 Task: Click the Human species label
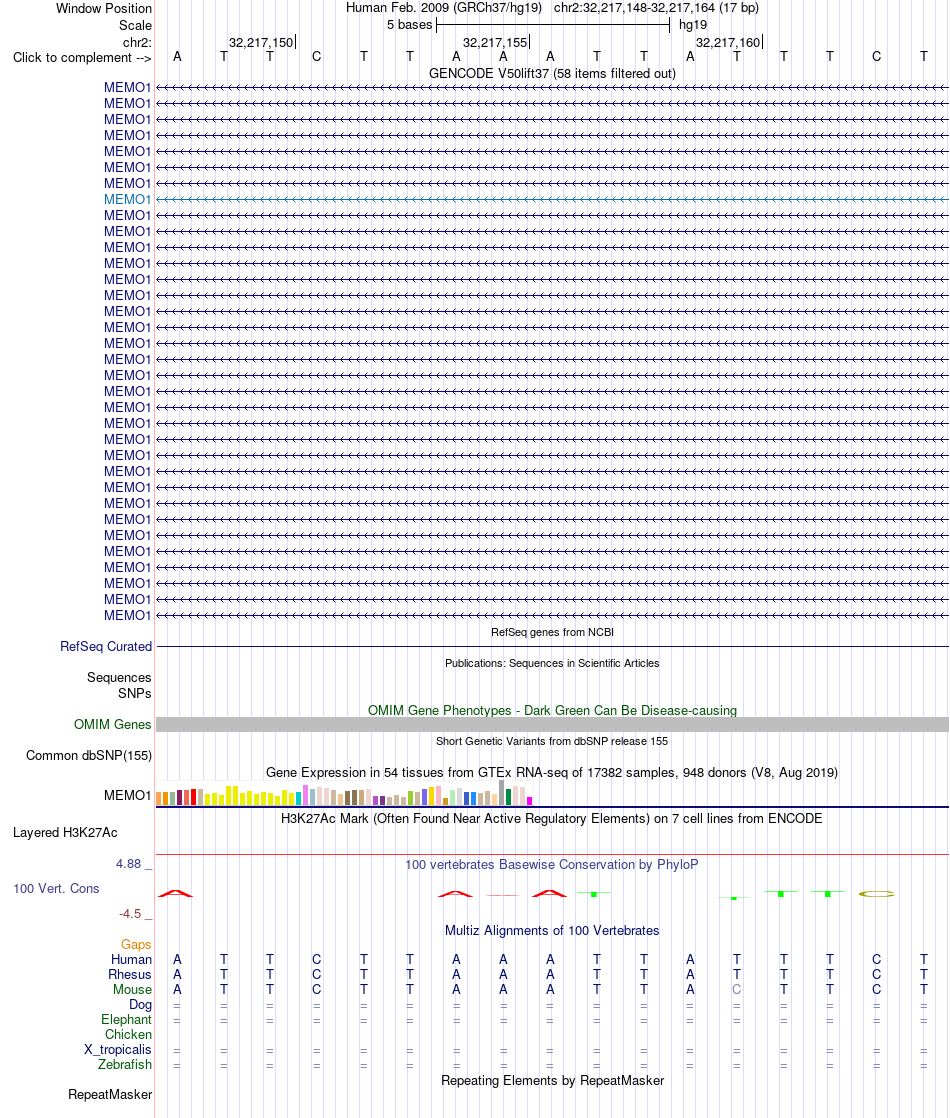(x=131, y=960)
